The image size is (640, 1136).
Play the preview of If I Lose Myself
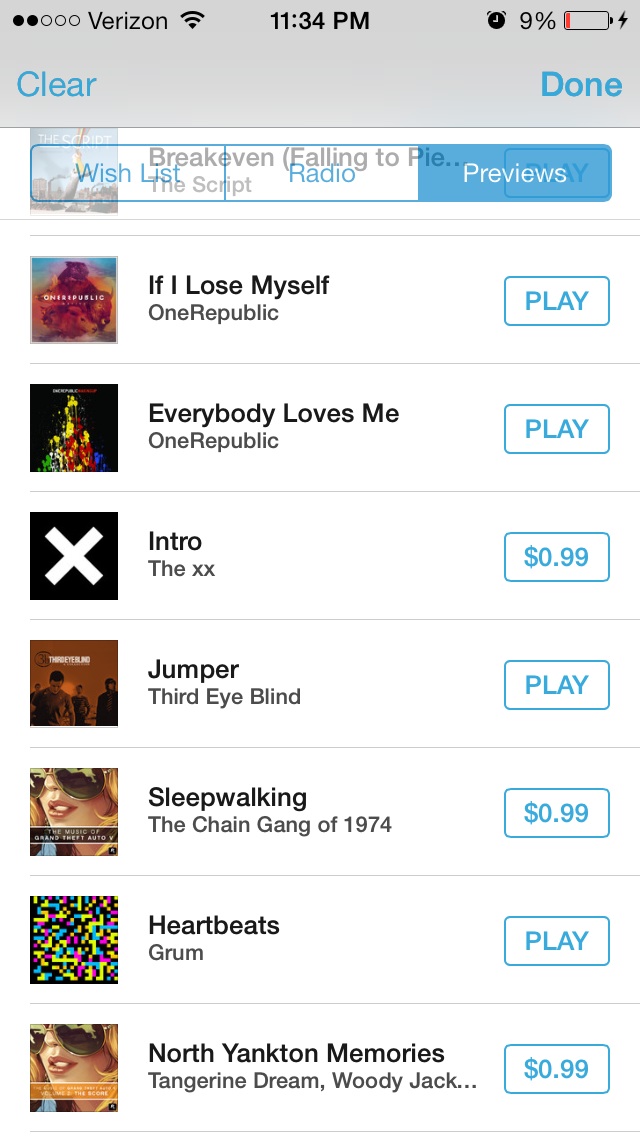(x=556, y=301)
